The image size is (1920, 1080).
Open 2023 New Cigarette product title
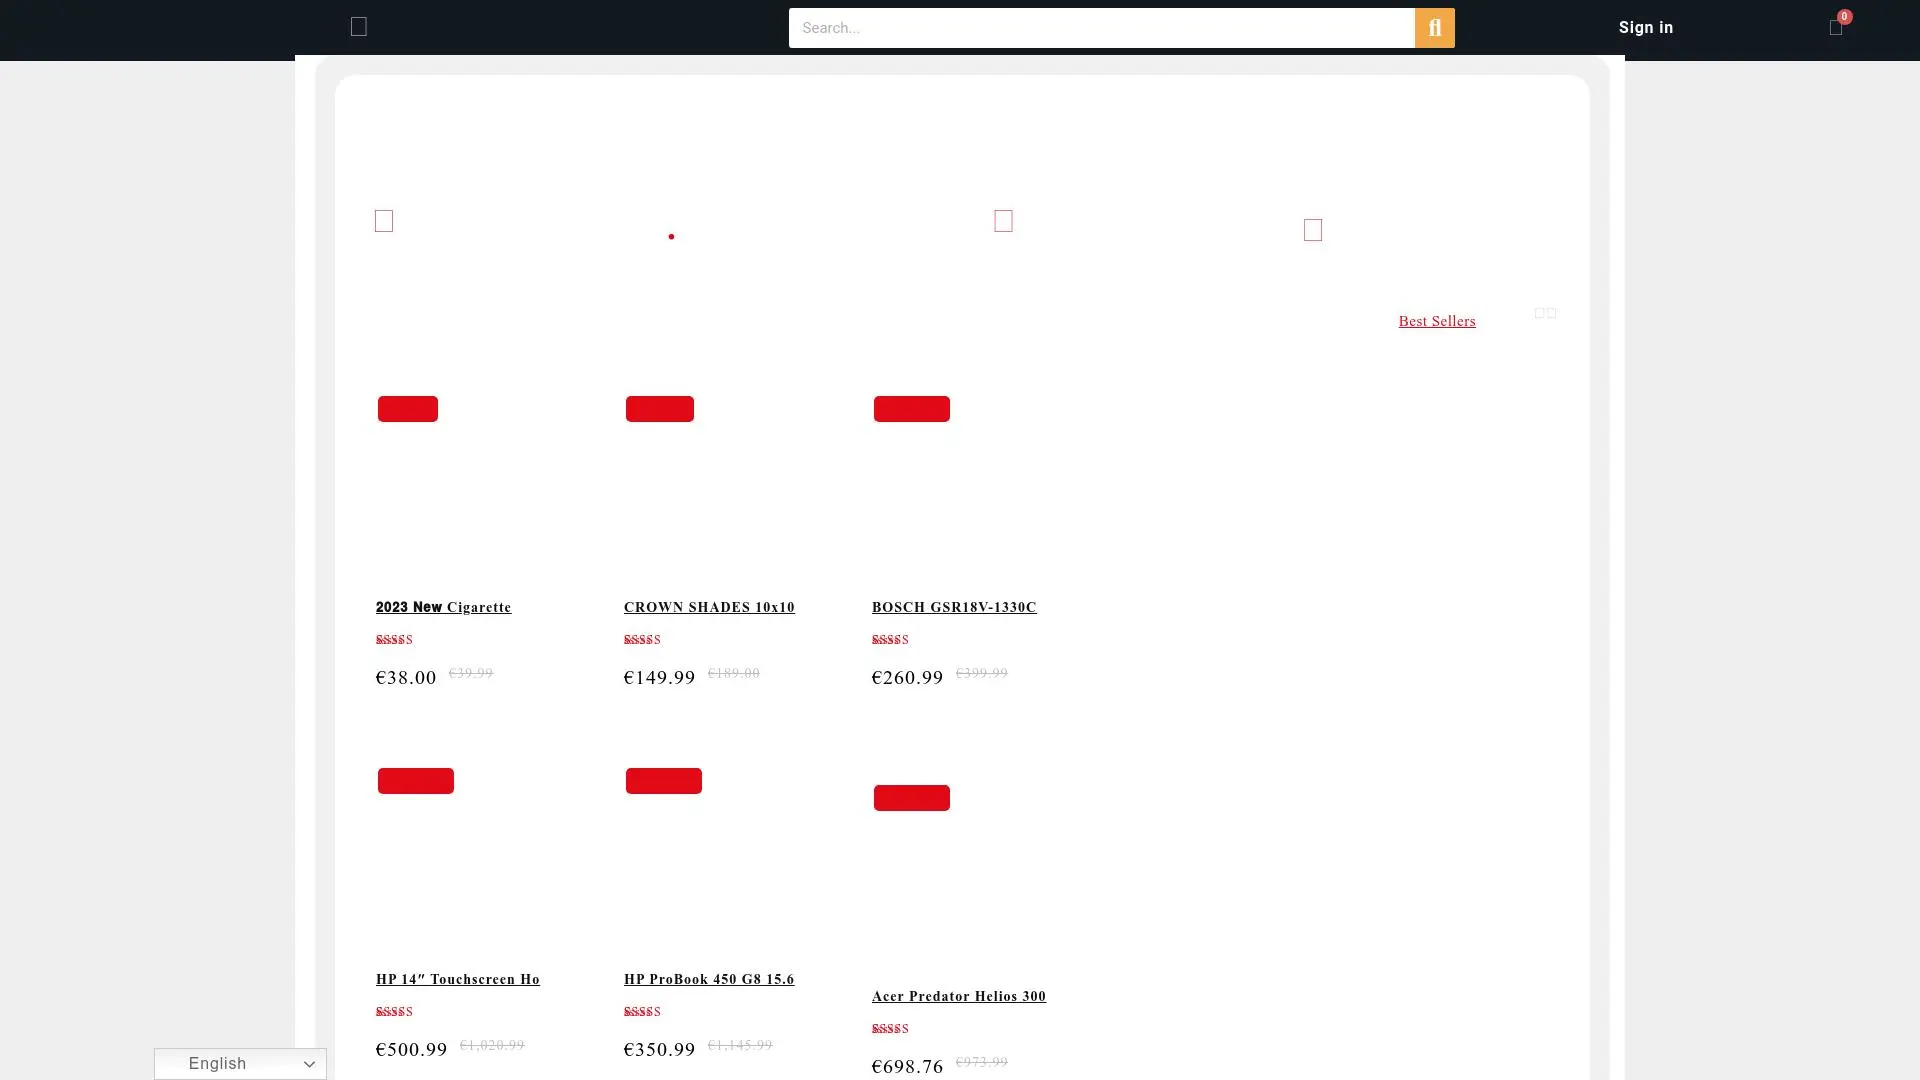[443, 607]
